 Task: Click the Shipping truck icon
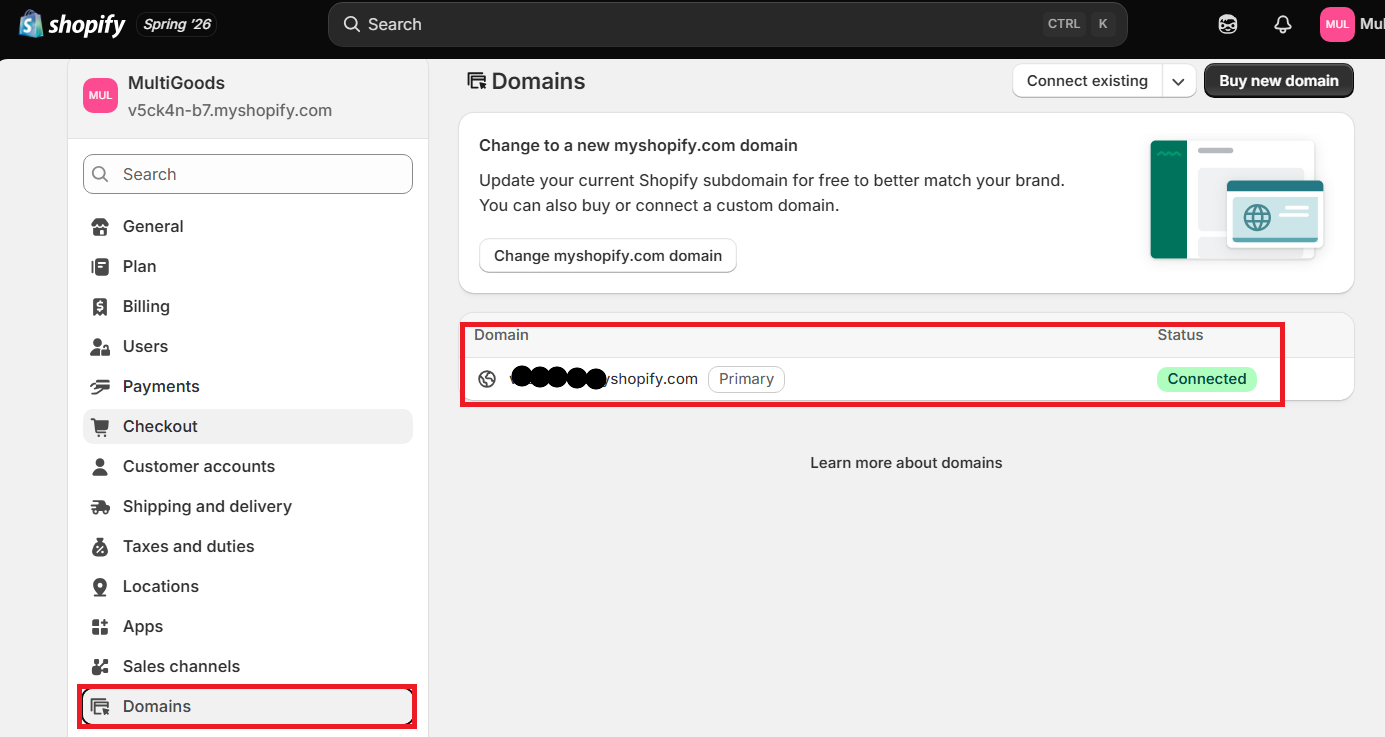tap(100, 507)
